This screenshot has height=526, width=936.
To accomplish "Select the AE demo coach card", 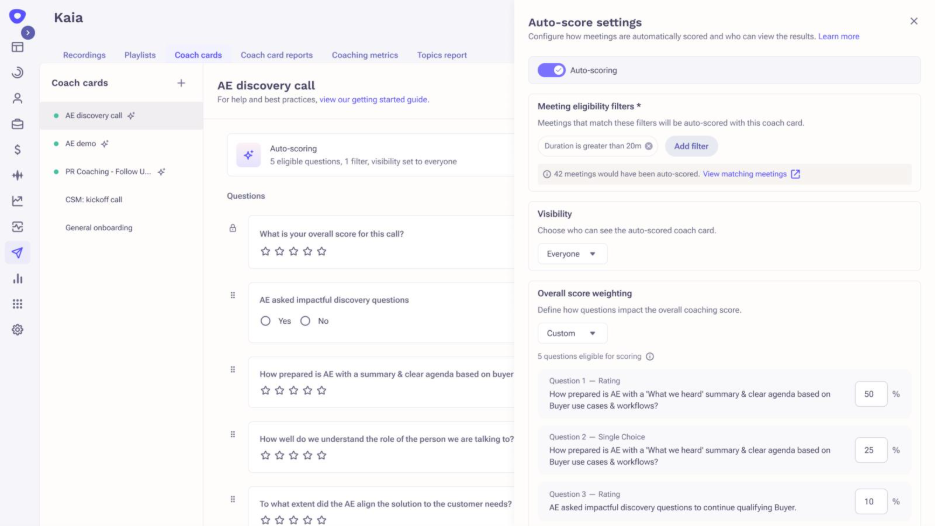I will coord(121,143).
